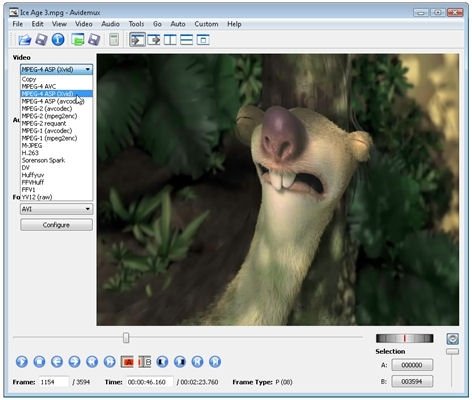
Task: Choose MPEG-2 (mpeg2enc) option
Action: [x=57, y=116]
